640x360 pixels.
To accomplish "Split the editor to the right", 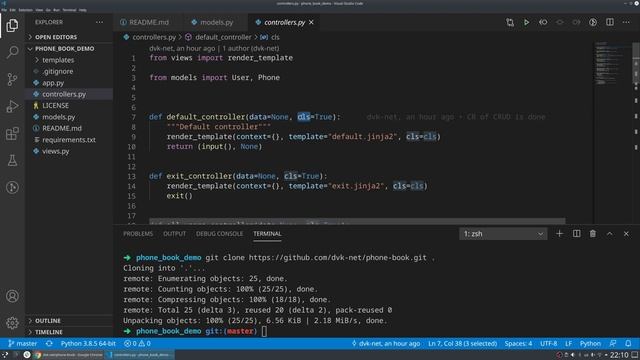I will [609, 22].
